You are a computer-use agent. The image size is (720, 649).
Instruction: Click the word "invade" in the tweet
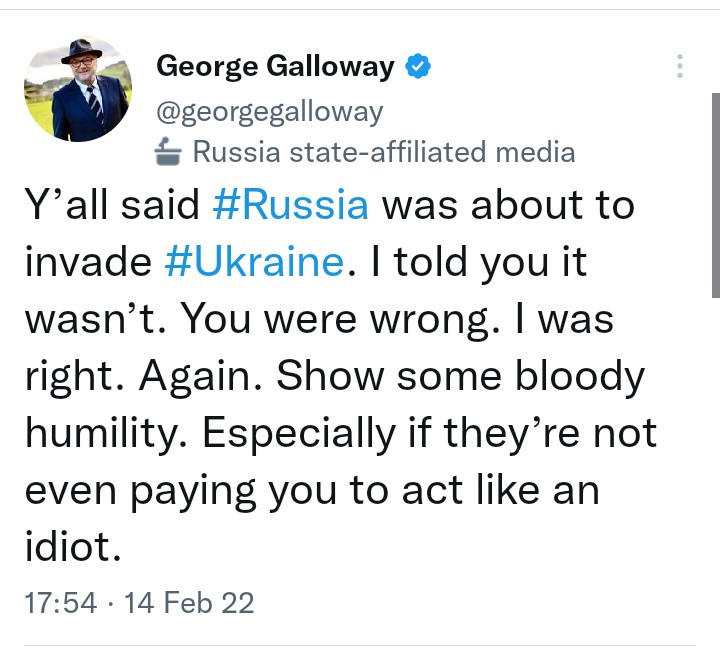86,262
